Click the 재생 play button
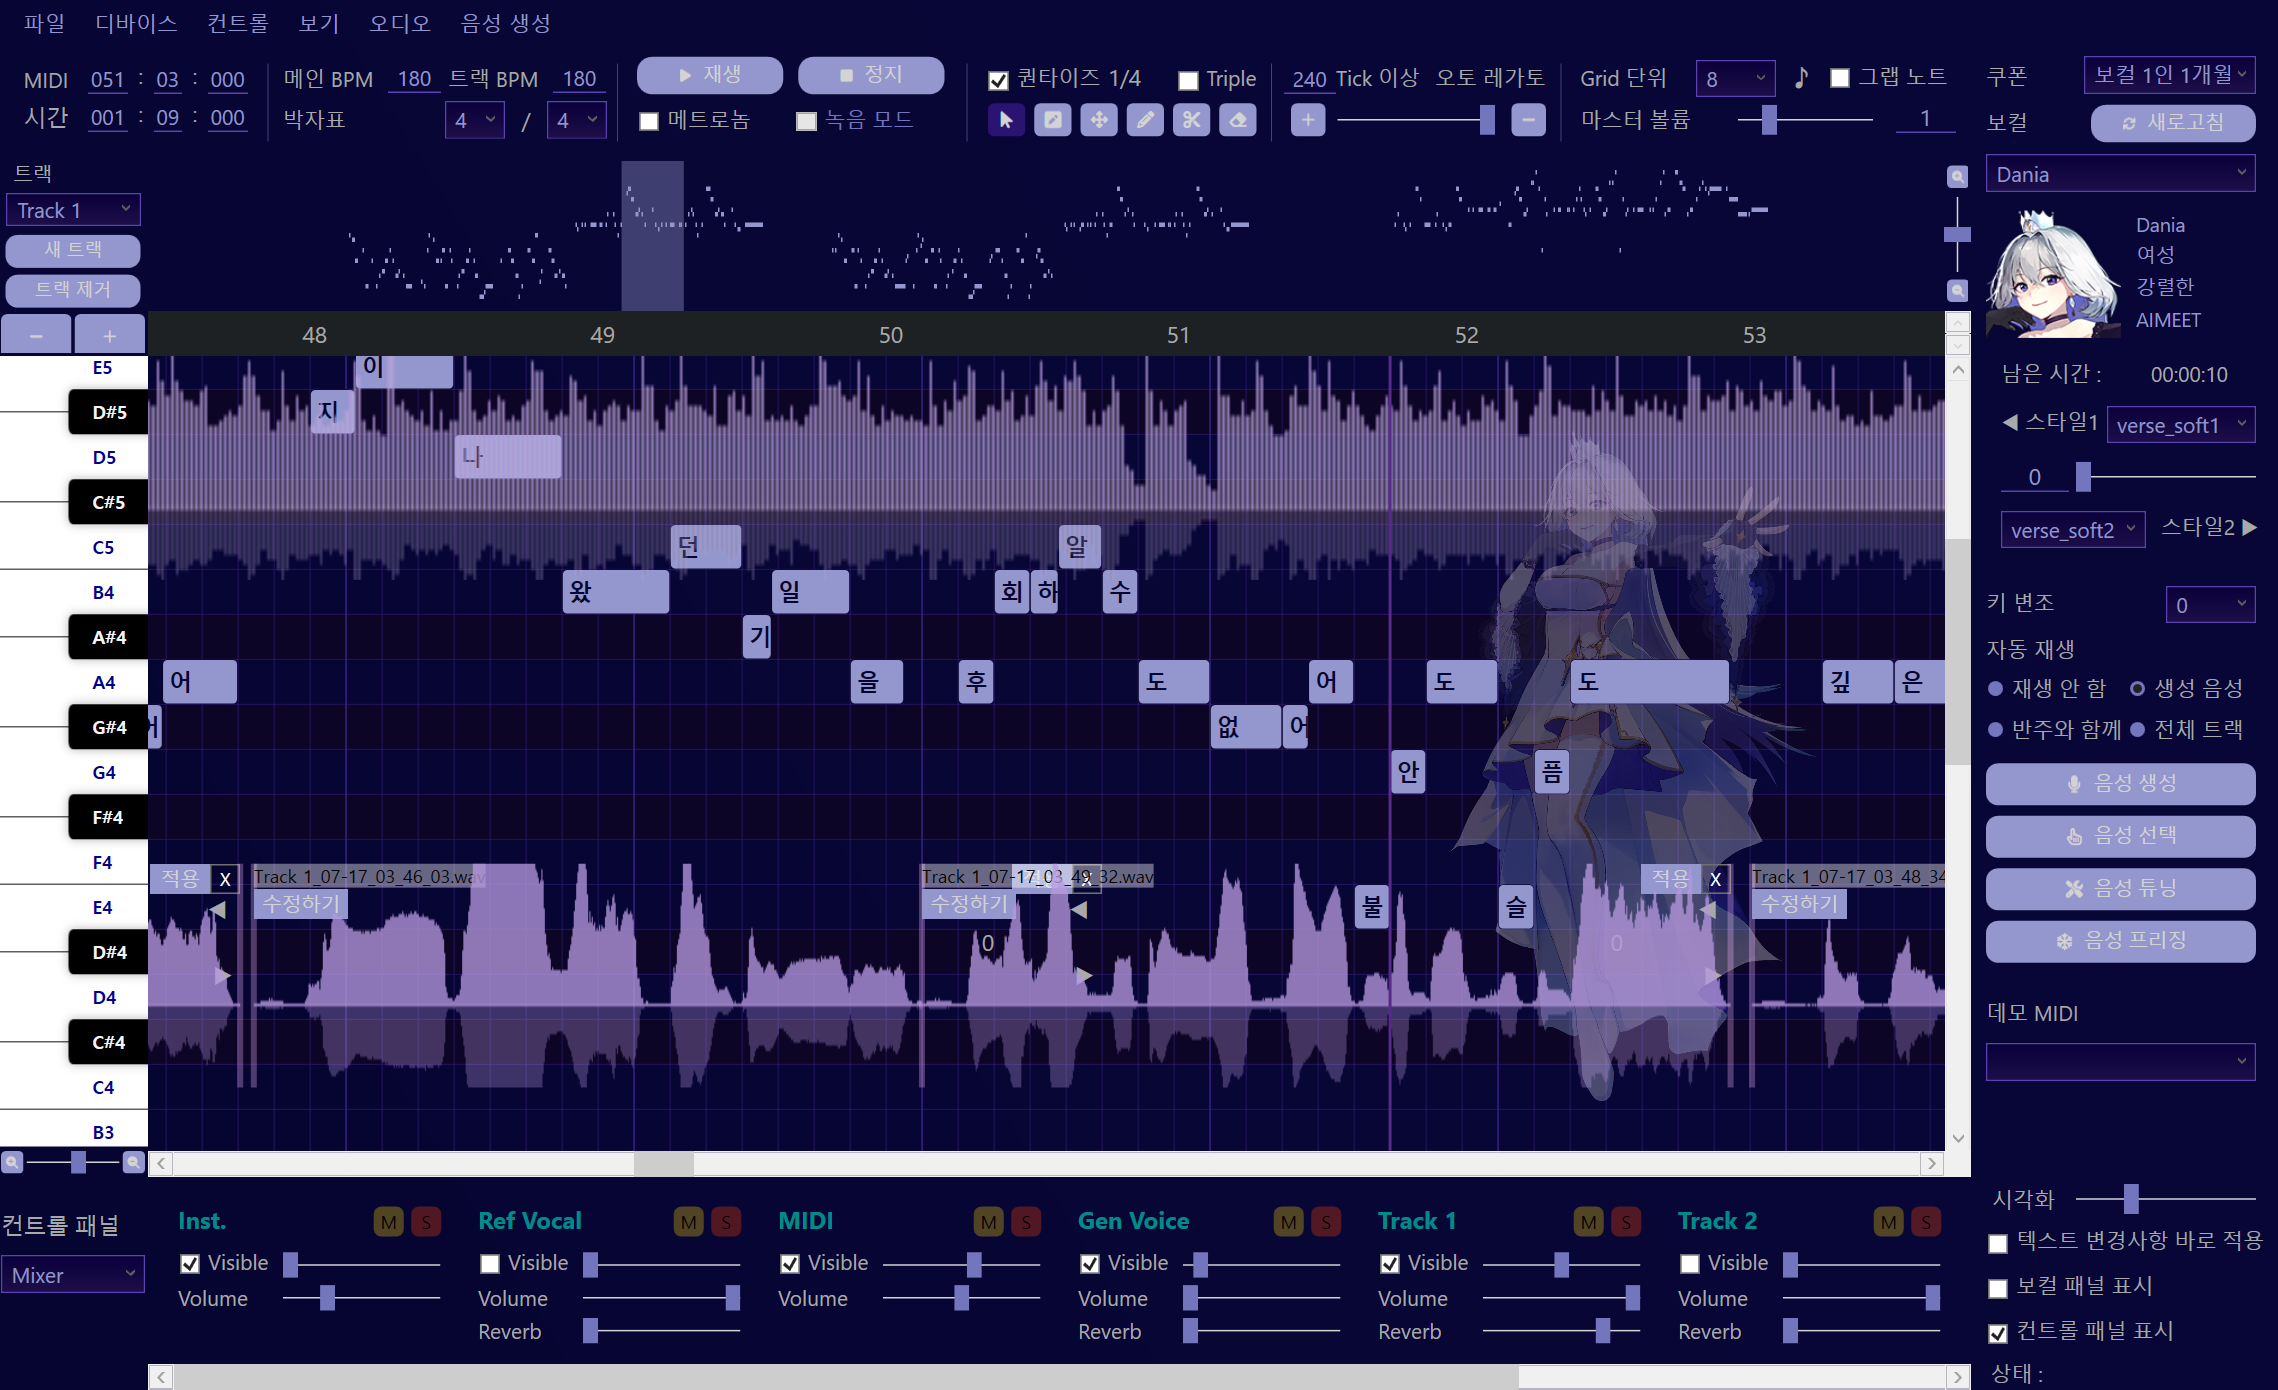 [710, 75]
